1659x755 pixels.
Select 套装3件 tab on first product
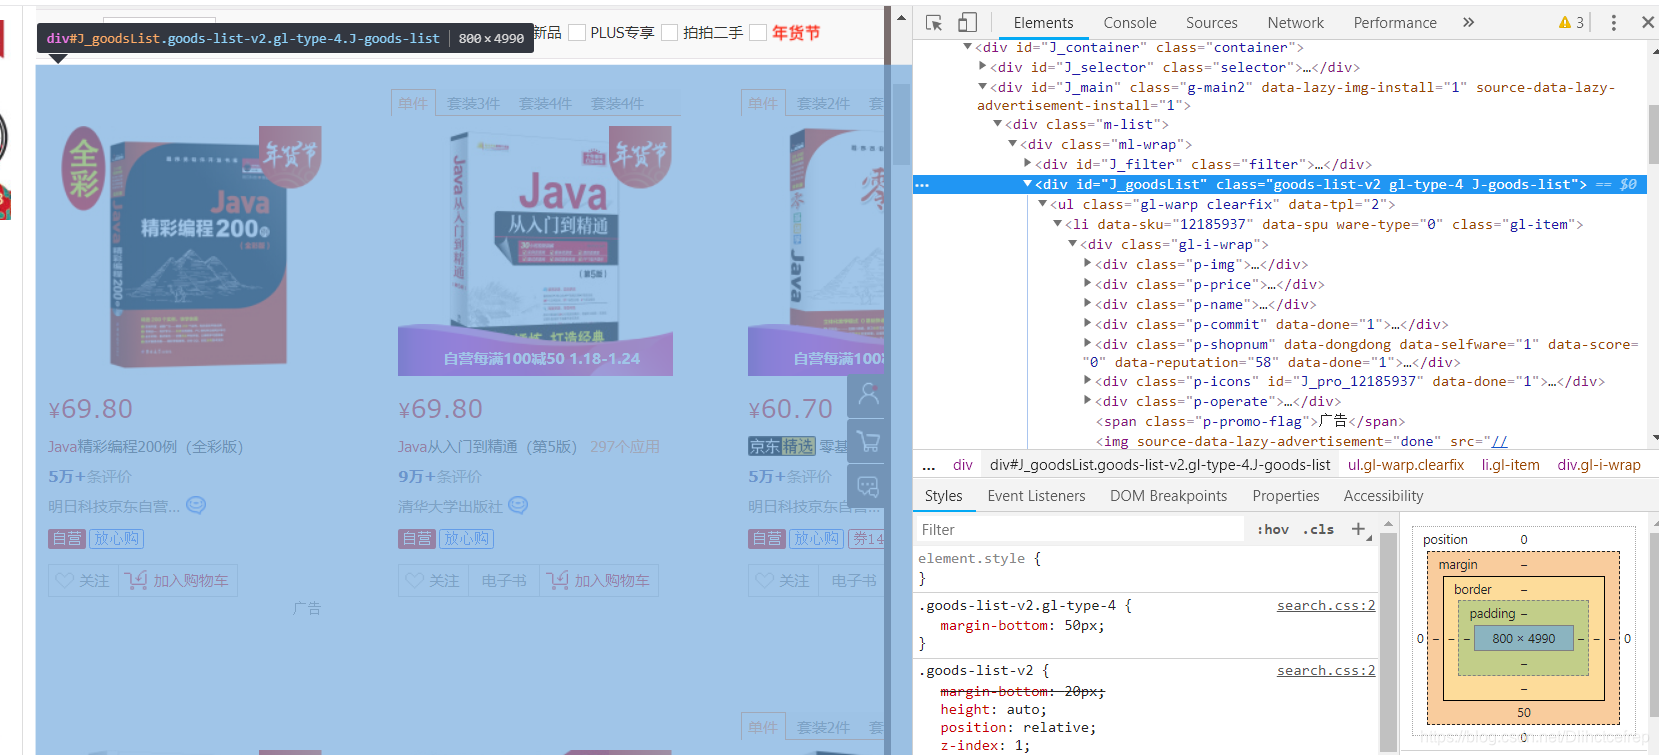pos(473,104)
